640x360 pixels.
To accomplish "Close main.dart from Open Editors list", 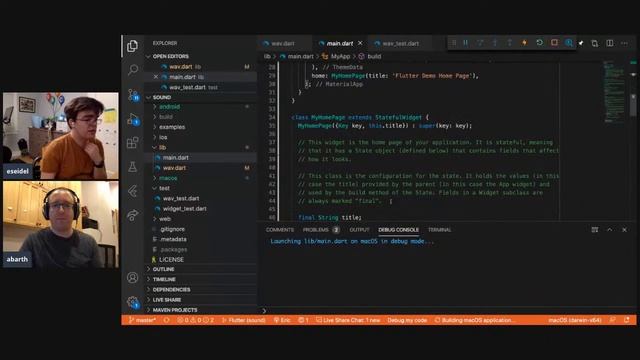I will (156, 77).
